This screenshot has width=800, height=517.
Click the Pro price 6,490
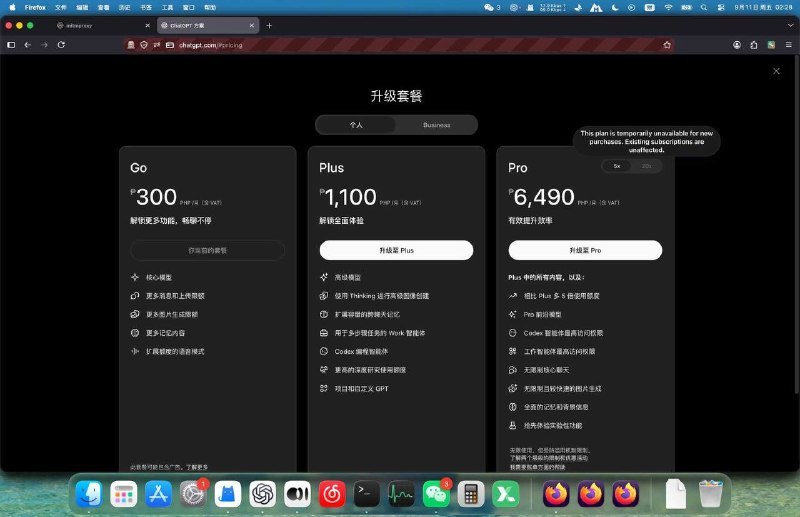click(x=544, y=197)
